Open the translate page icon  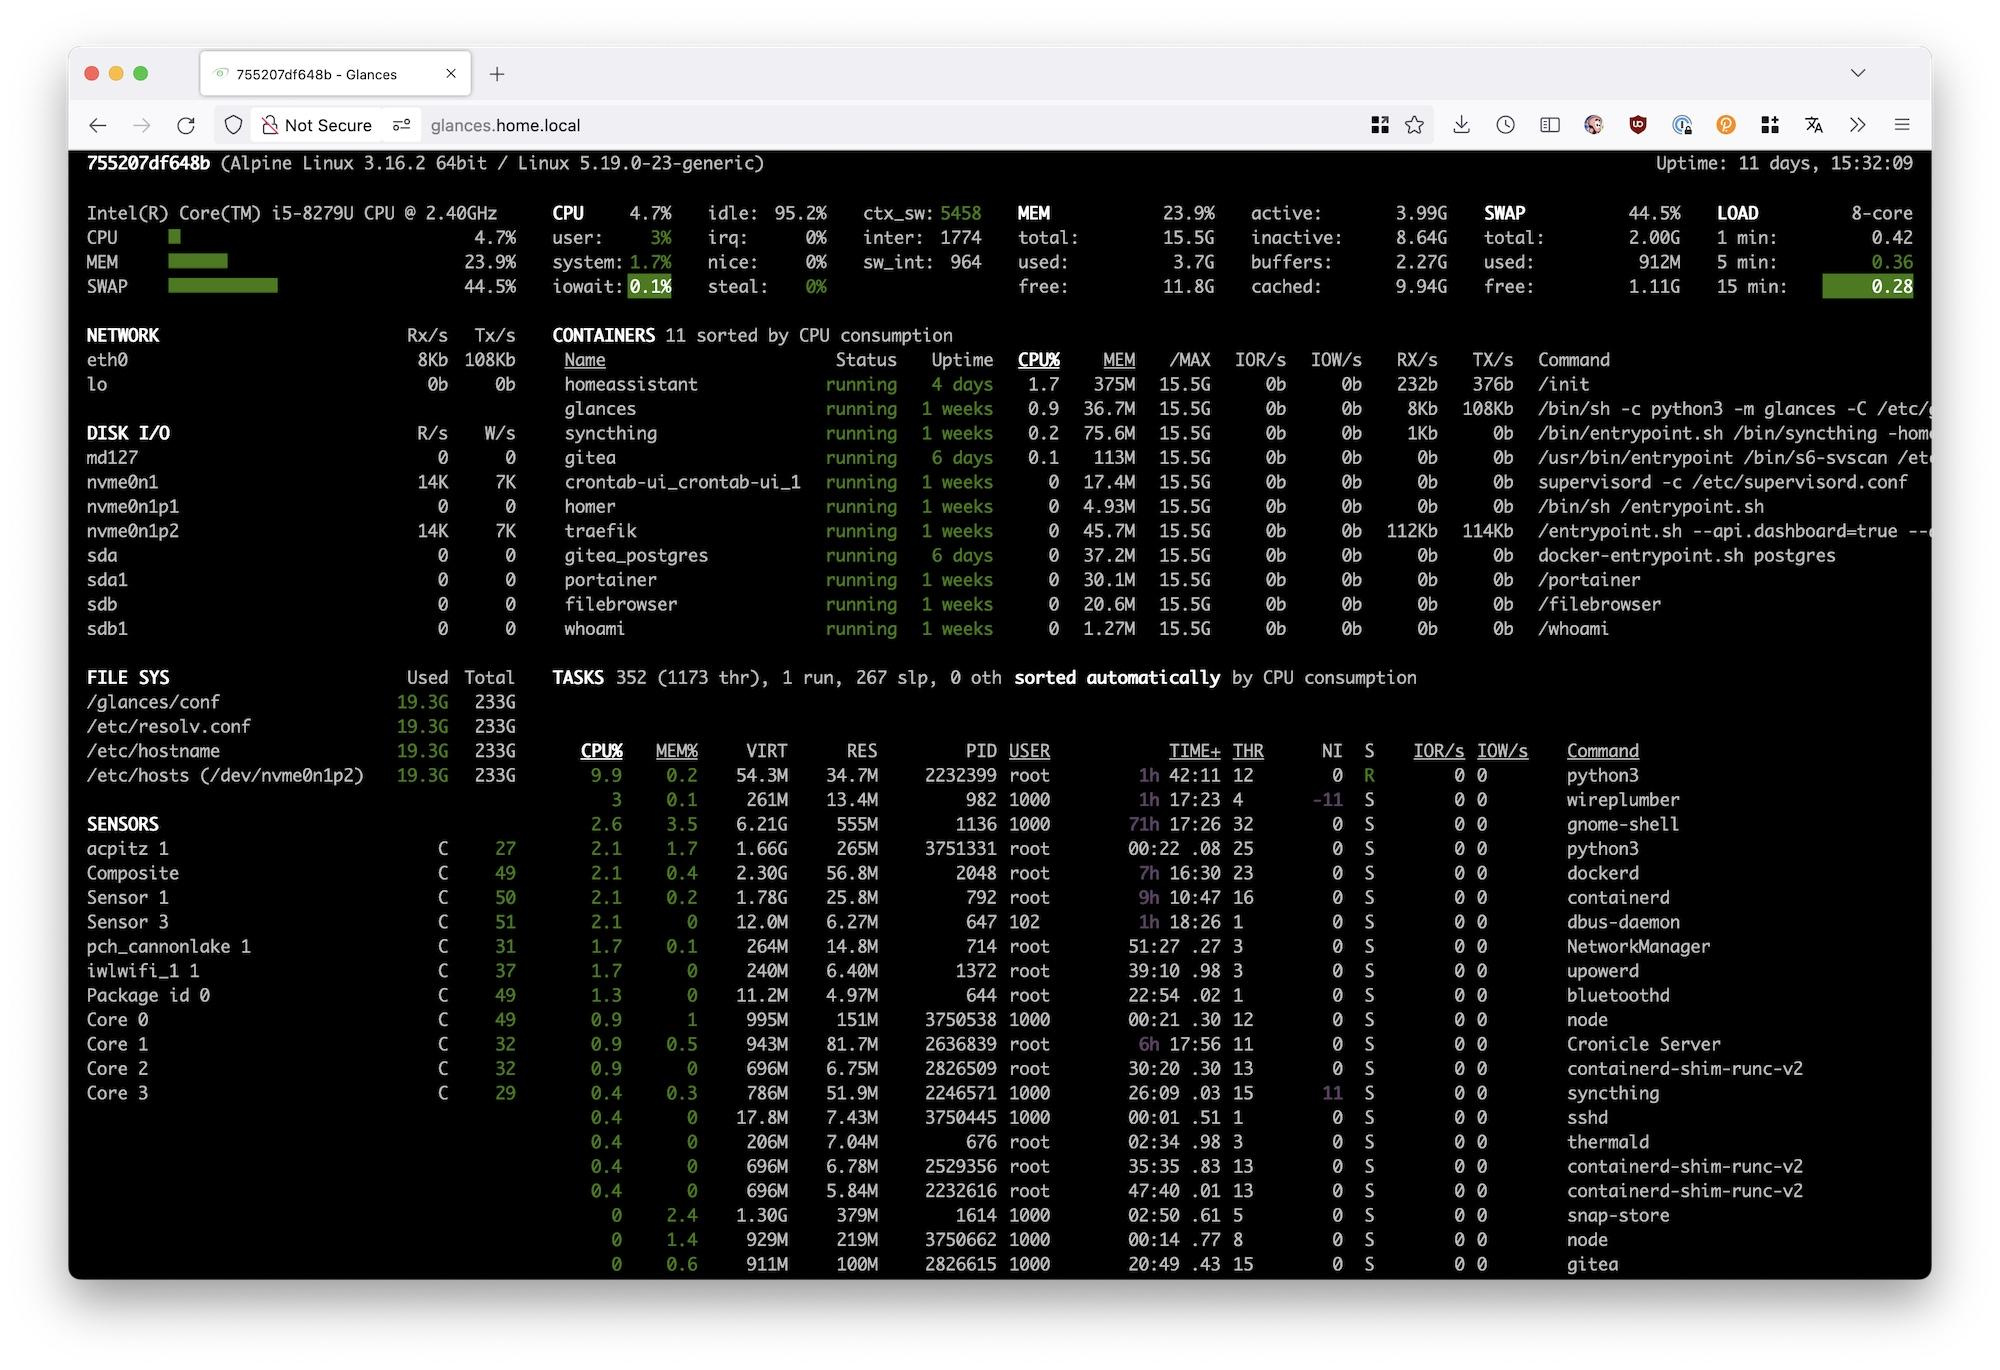(x=1814, y=125)
